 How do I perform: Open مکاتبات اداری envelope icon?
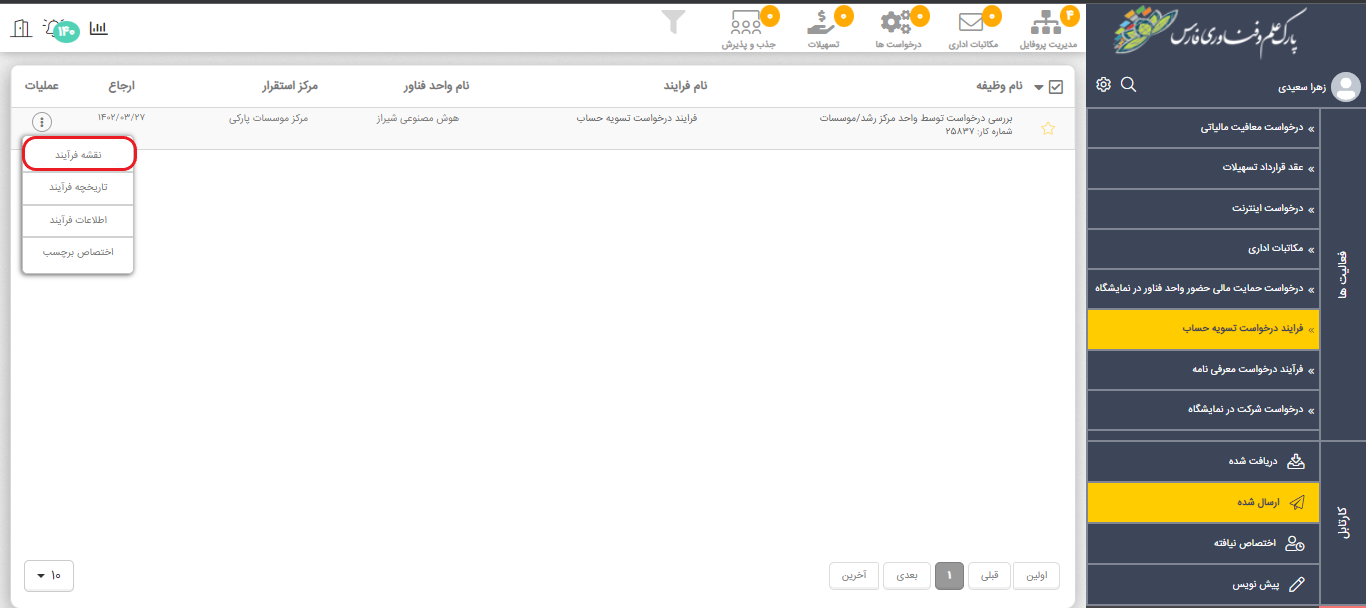click(x=972, y=24)
